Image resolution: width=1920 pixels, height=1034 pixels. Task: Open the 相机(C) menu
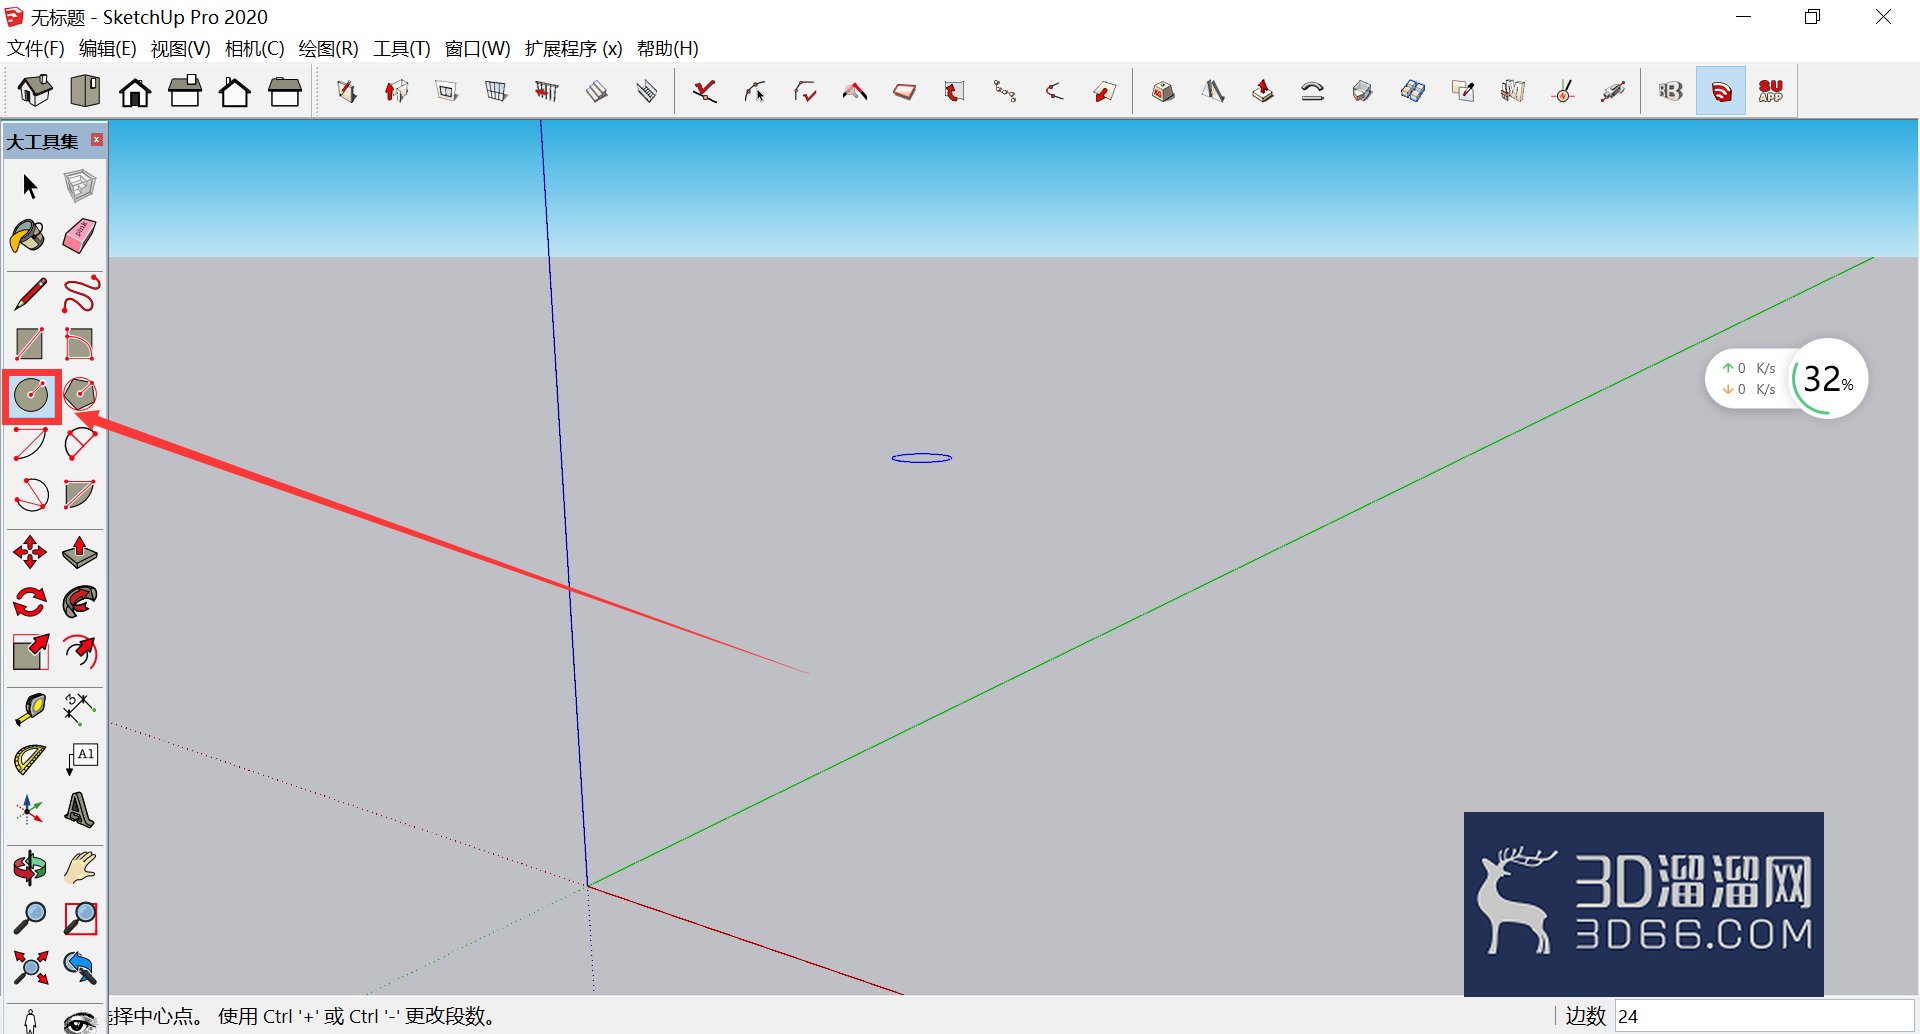click(254, 48)
